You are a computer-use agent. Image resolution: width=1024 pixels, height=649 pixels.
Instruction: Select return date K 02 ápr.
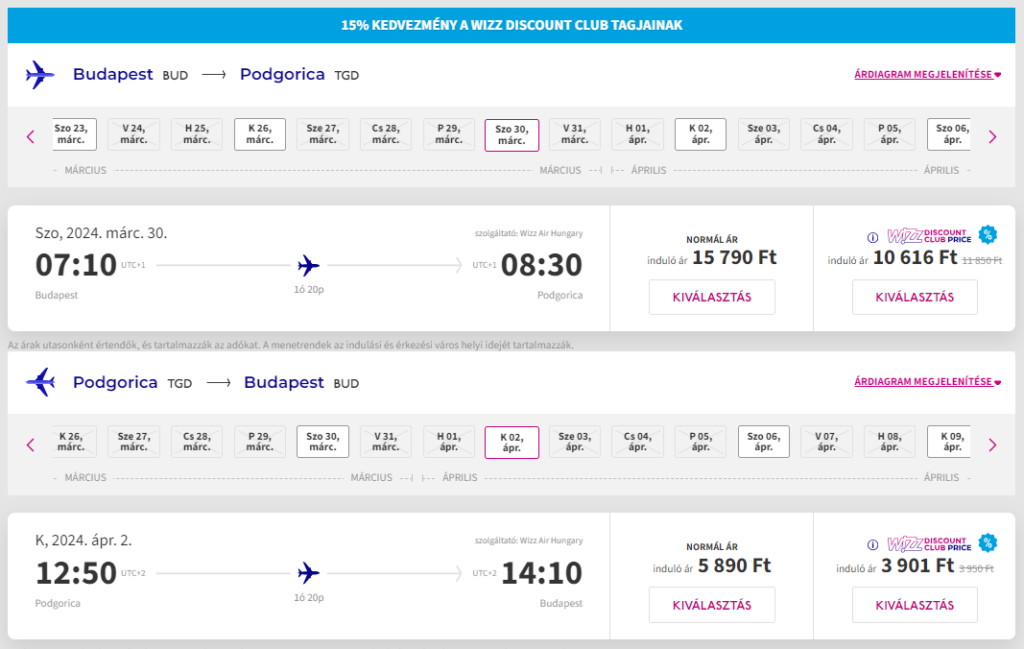pos(512,443)
